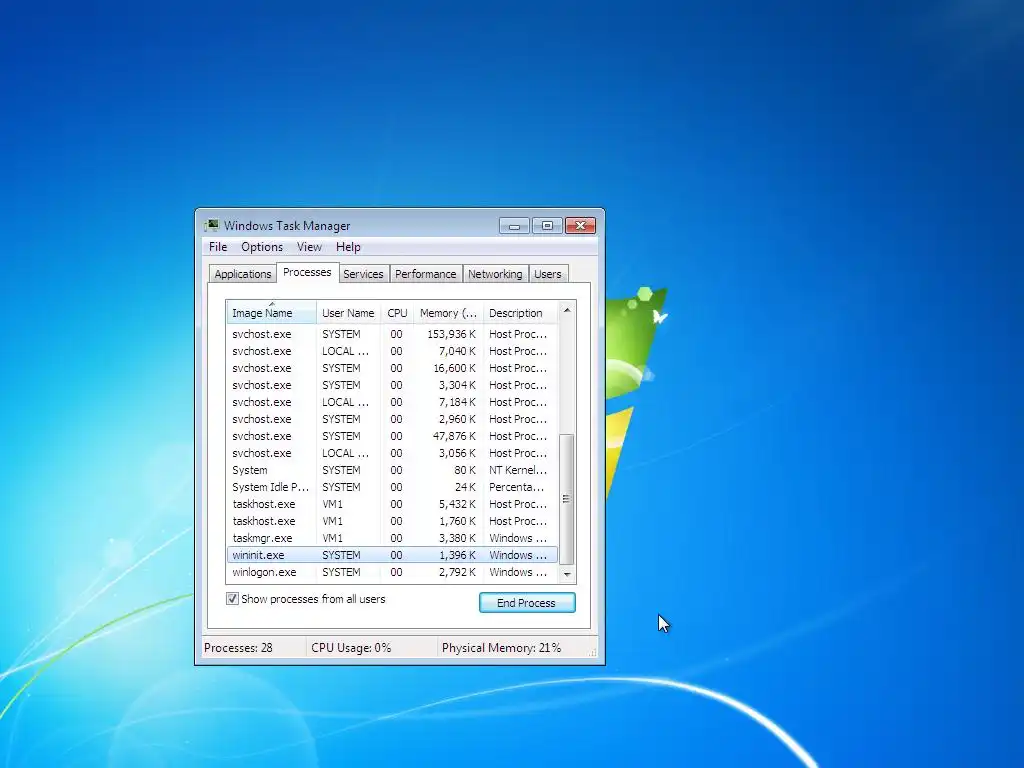The height and width of the screenshot is (768, 1024).
Task: Select the wininit.exe process row
Action: pyautogui.click(x=392, y=554)
